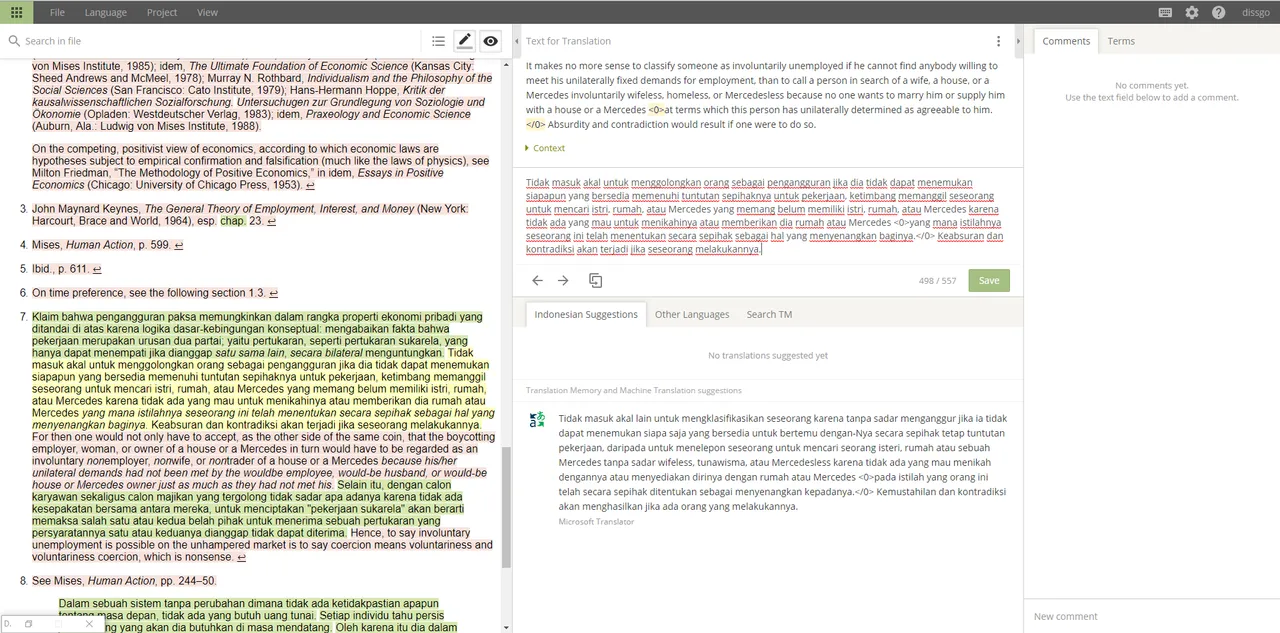Click restore icon in small floating window

[28, 624]
